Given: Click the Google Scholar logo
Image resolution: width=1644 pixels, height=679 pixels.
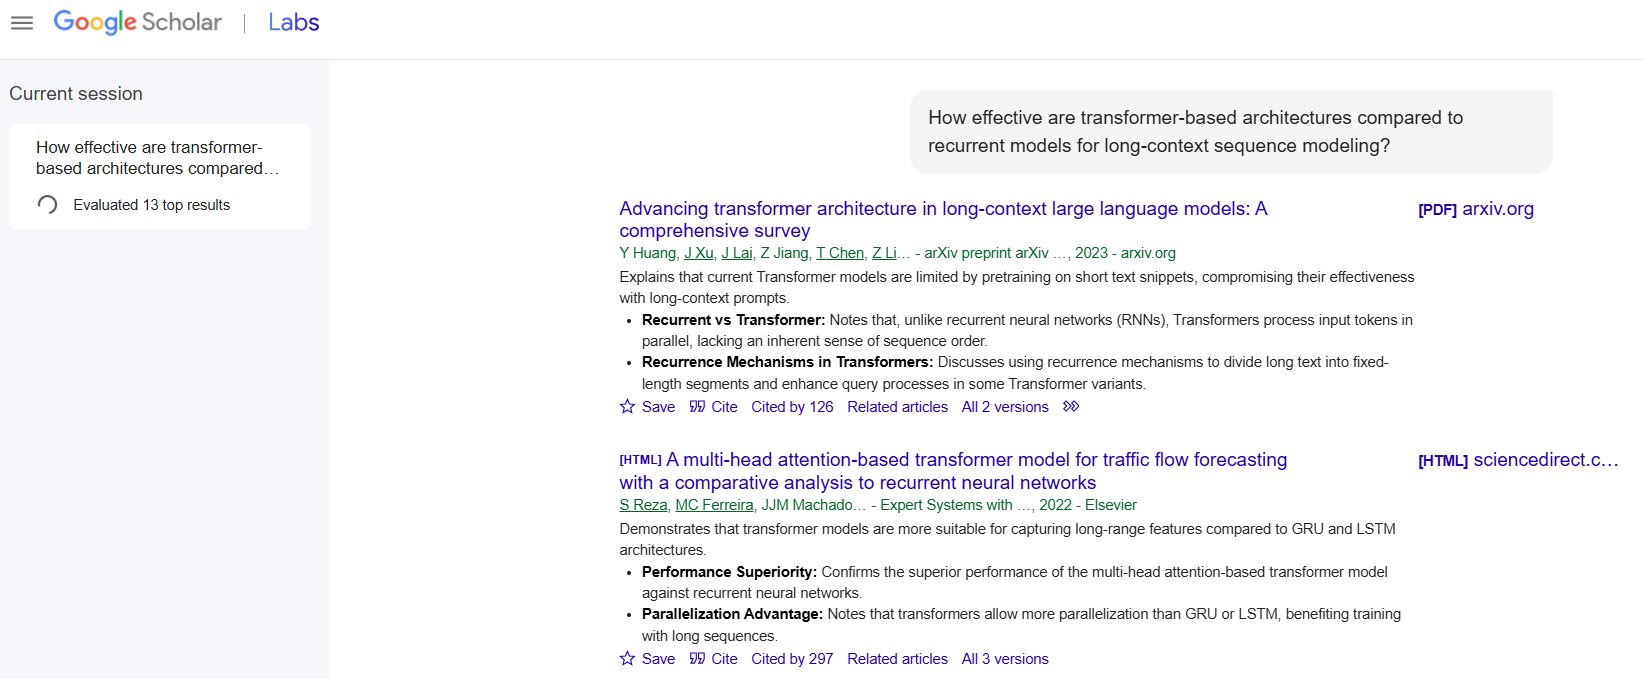Looking at the screenshot, I should coord(137,22).
